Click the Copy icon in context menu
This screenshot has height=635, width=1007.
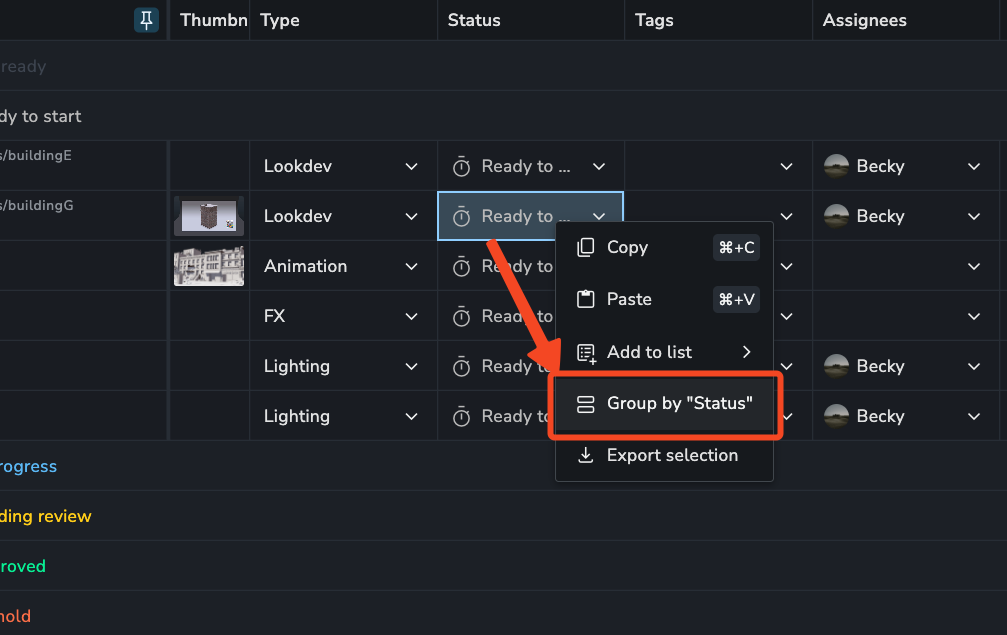586,248
